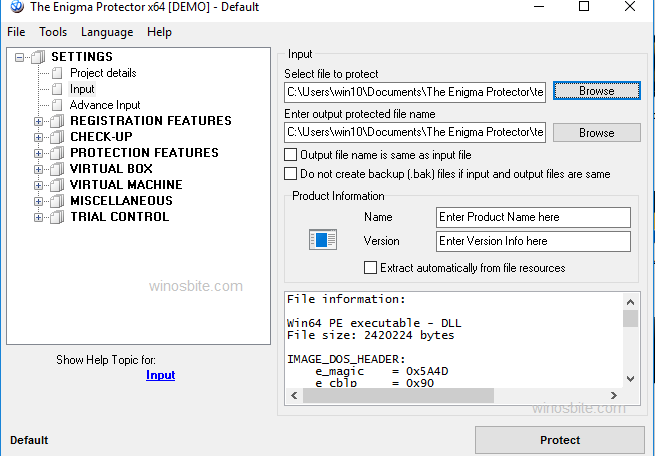Select REGISTRATION FEATURES tree label
The image size is (655, 456).
point(151,121)
